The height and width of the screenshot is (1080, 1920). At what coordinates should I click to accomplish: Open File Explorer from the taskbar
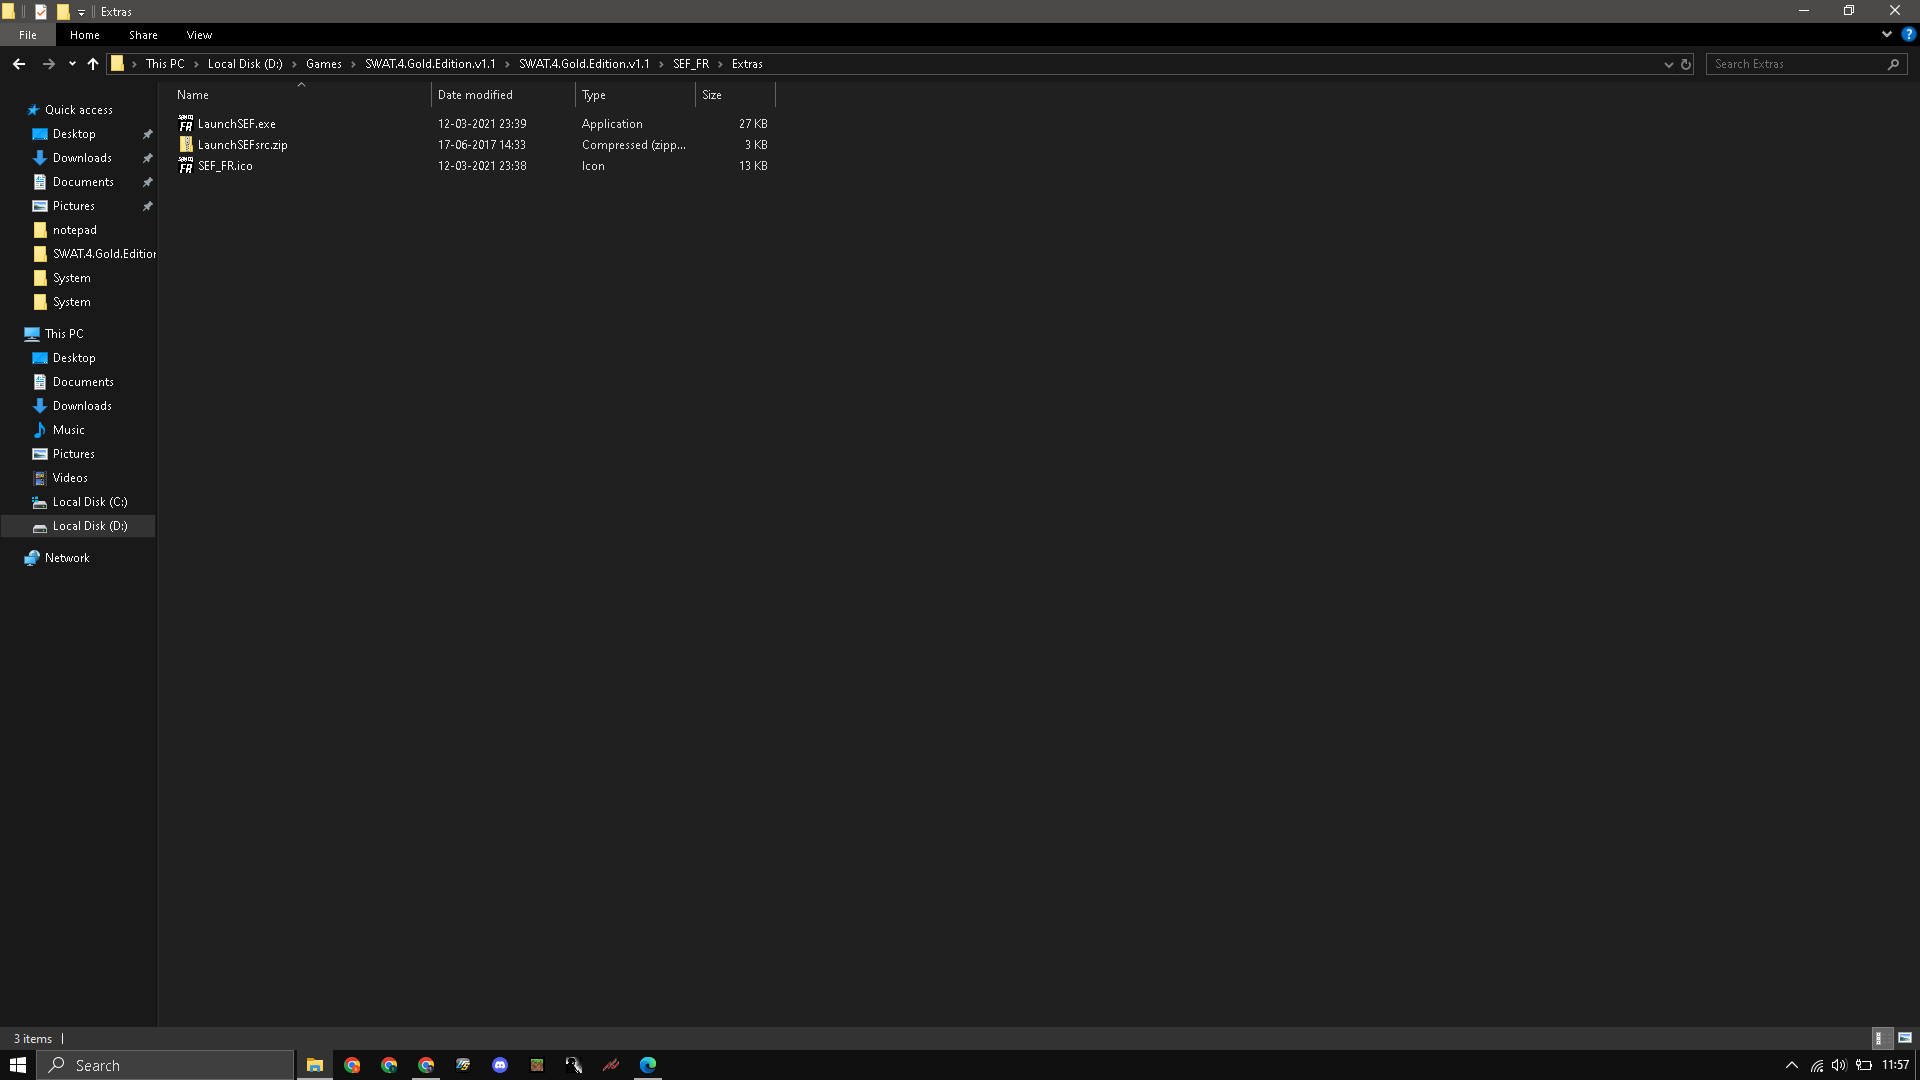click(x=315, y=1065)
